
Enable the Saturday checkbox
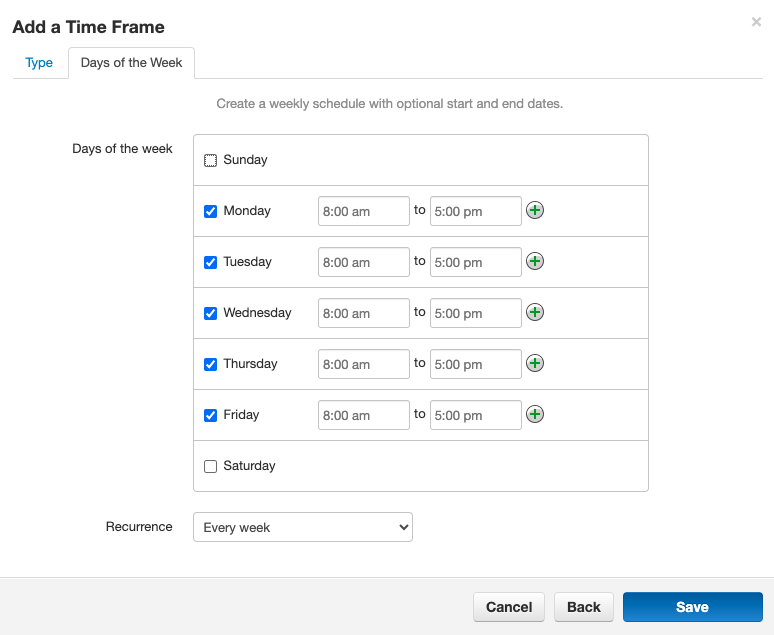(210, 467)
